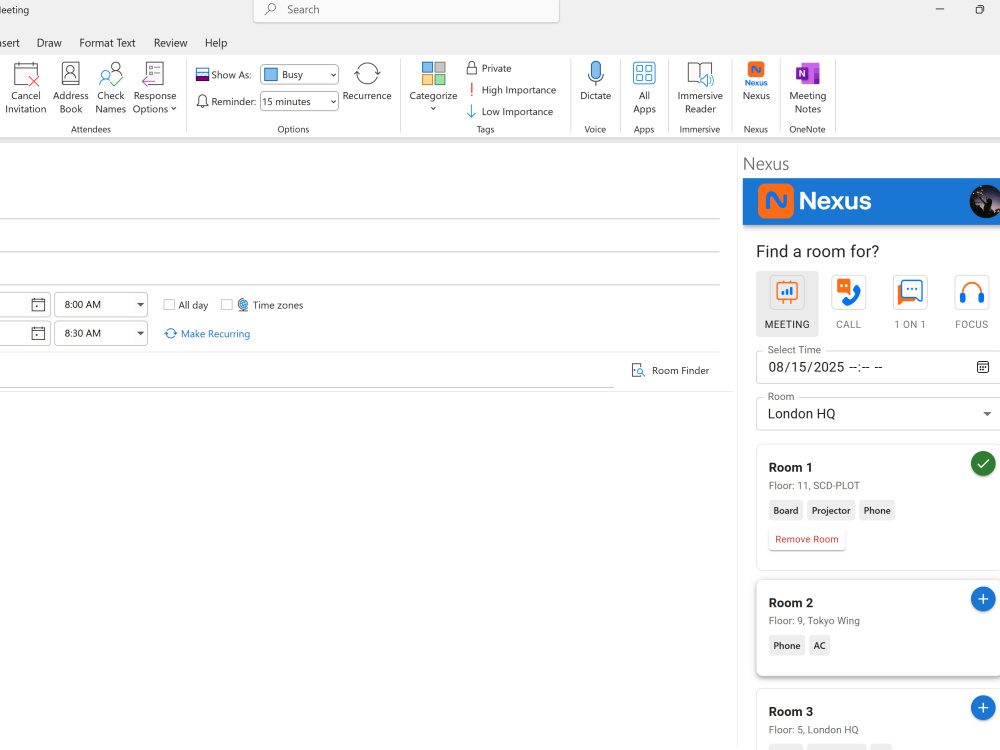Click the Projector tag in Room 1
The image size is (1000, 750).
pos(831,511)
